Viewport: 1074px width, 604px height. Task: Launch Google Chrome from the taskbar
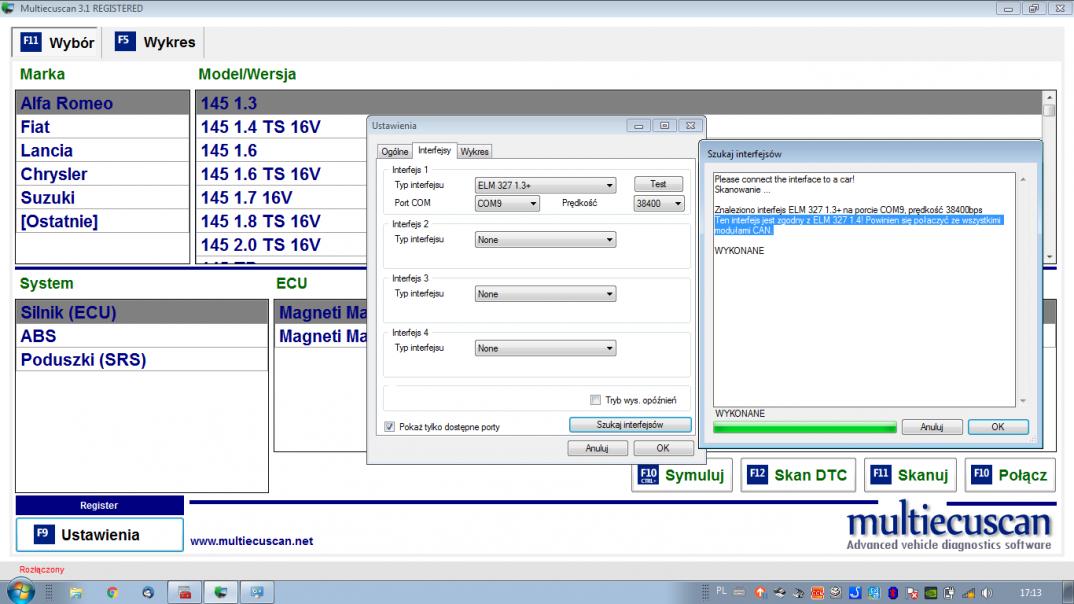112,592
